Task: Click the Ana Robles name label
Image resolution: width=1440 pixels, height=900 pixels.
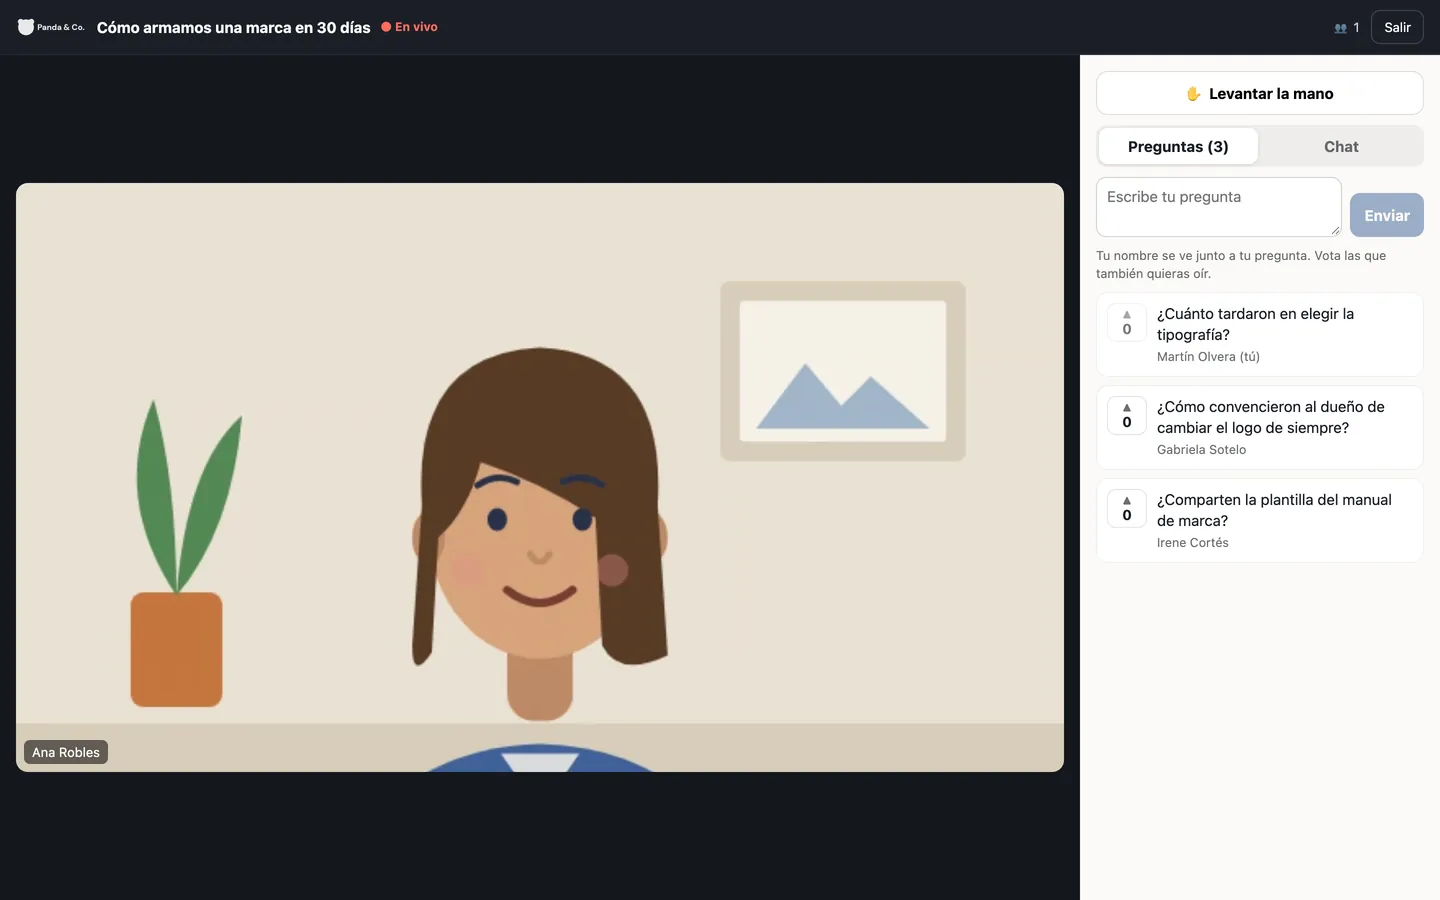Action: (66, 752)
